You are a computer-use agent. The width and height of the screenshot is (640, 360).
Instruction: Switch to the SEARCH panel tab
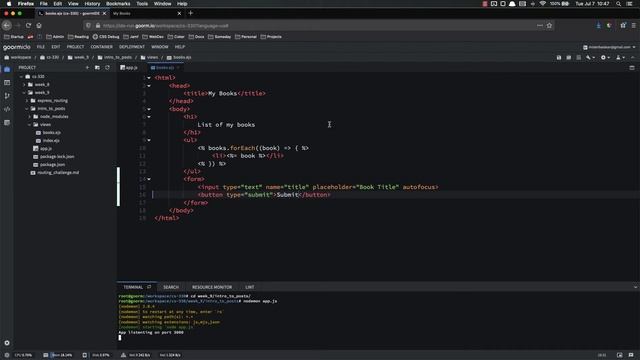point(171,287)
